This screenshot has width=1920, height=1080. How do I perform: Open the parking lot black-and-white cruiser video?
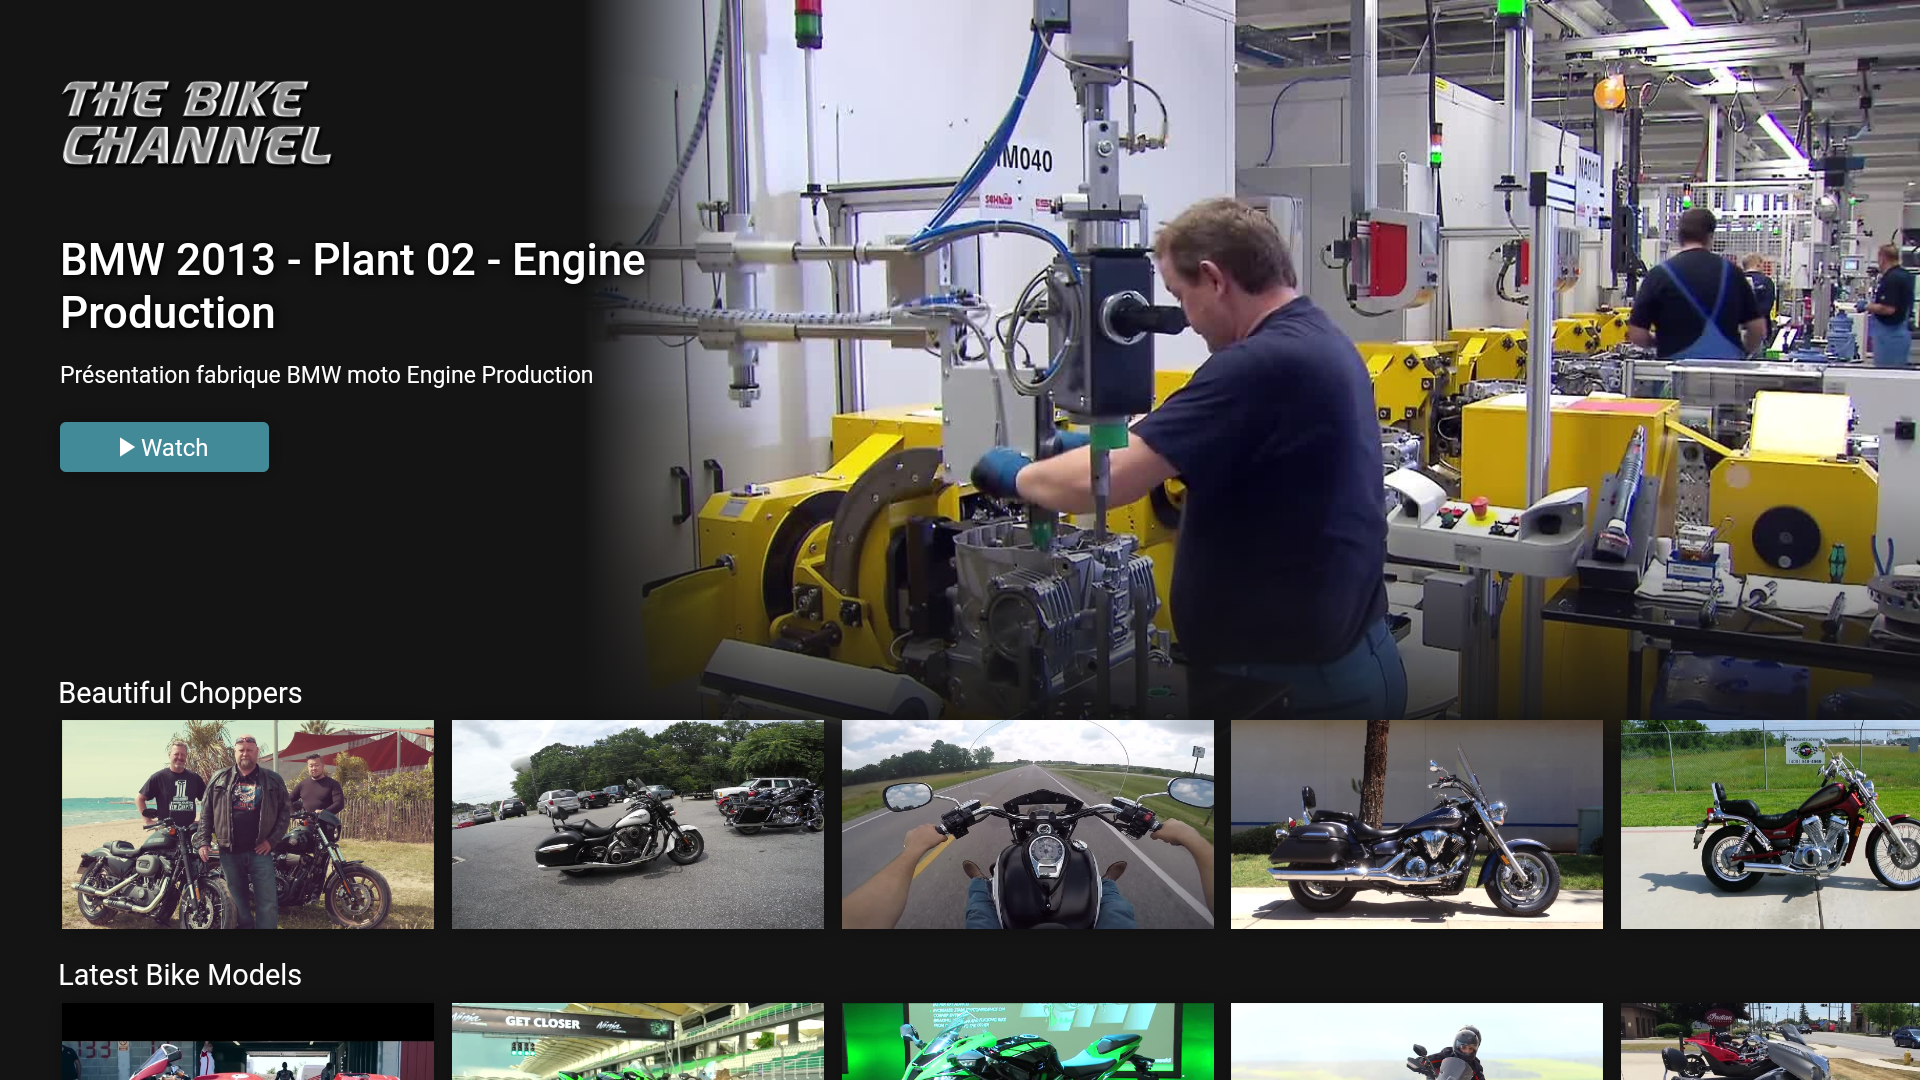point(638,825)
